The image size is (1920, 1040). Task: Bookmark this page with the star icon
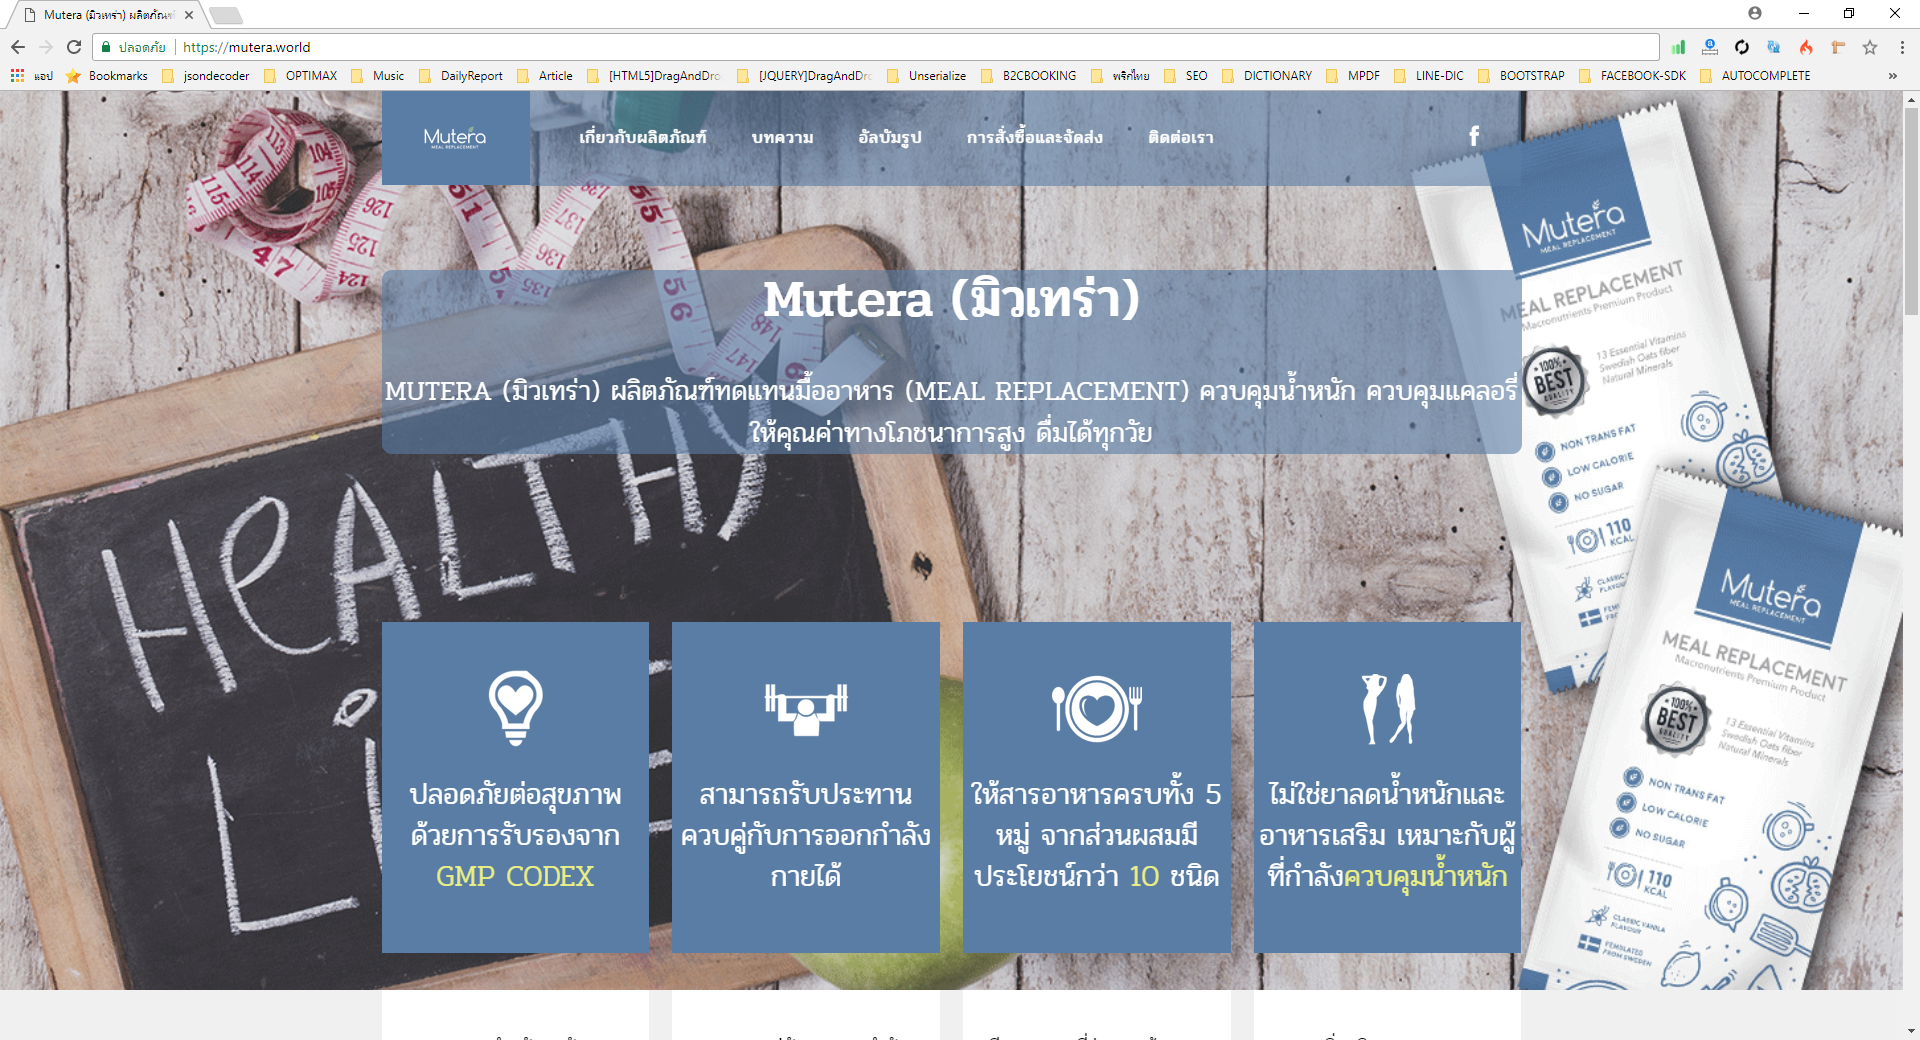click(1870, 47)
